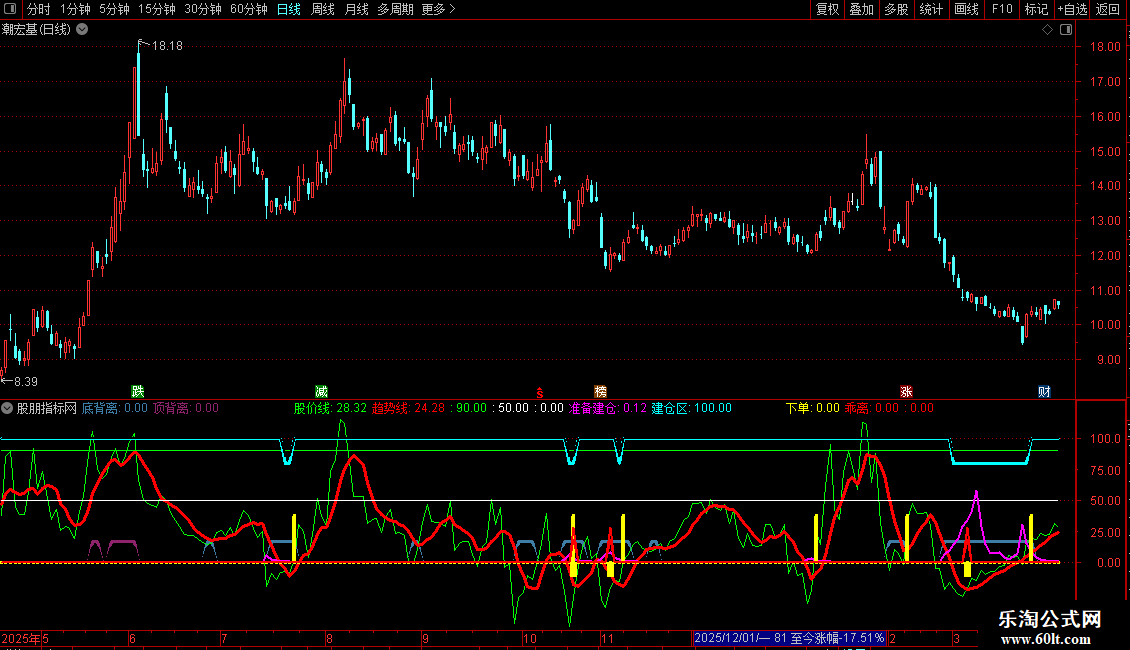
Task: Click the diamond marker icon
Action: (1047, 30)
